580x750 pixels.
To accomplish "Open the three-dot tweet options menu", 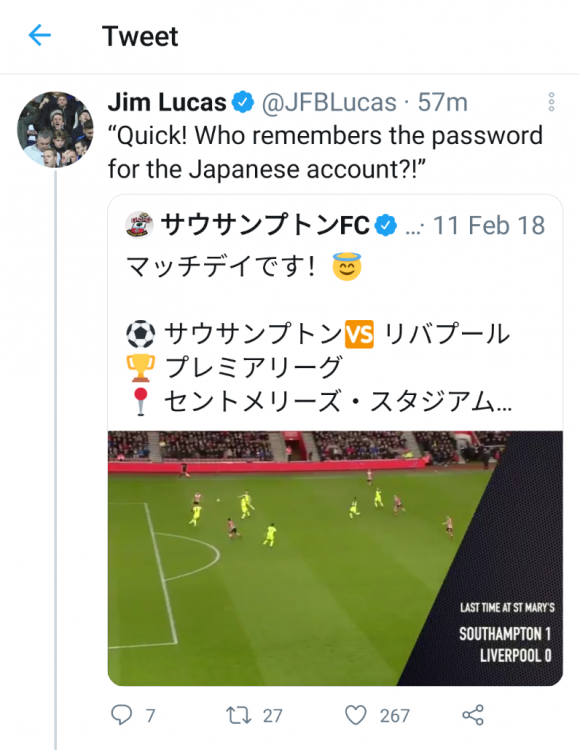I will tap(551, 102).
